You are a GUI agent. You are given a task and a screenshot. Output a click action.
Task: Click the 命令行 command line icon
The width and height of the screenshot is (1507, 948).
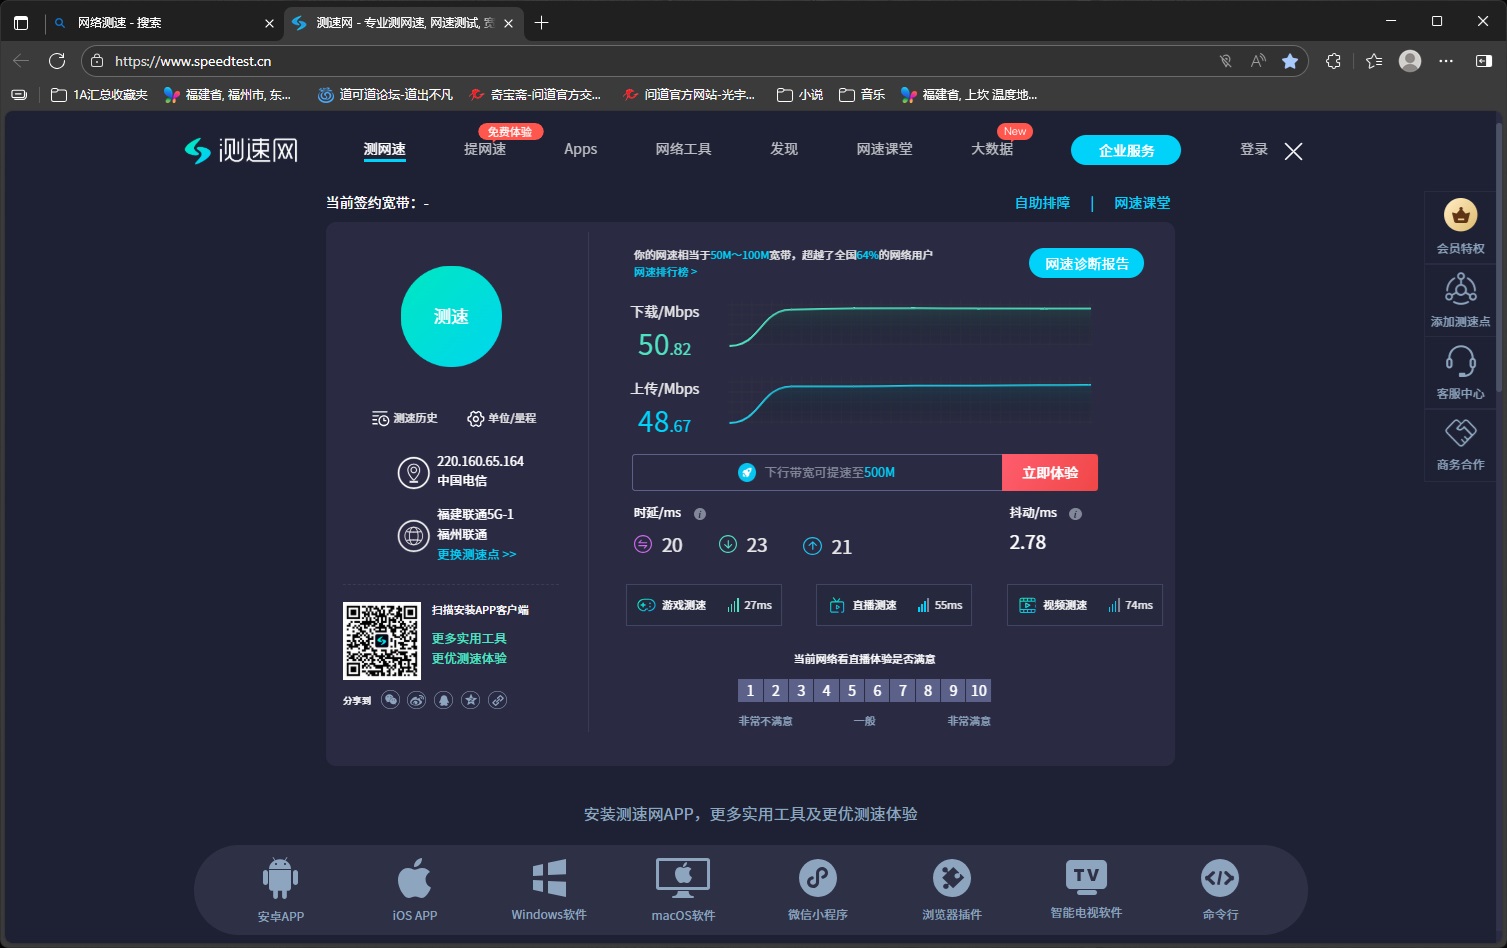tap(1220, 879)
